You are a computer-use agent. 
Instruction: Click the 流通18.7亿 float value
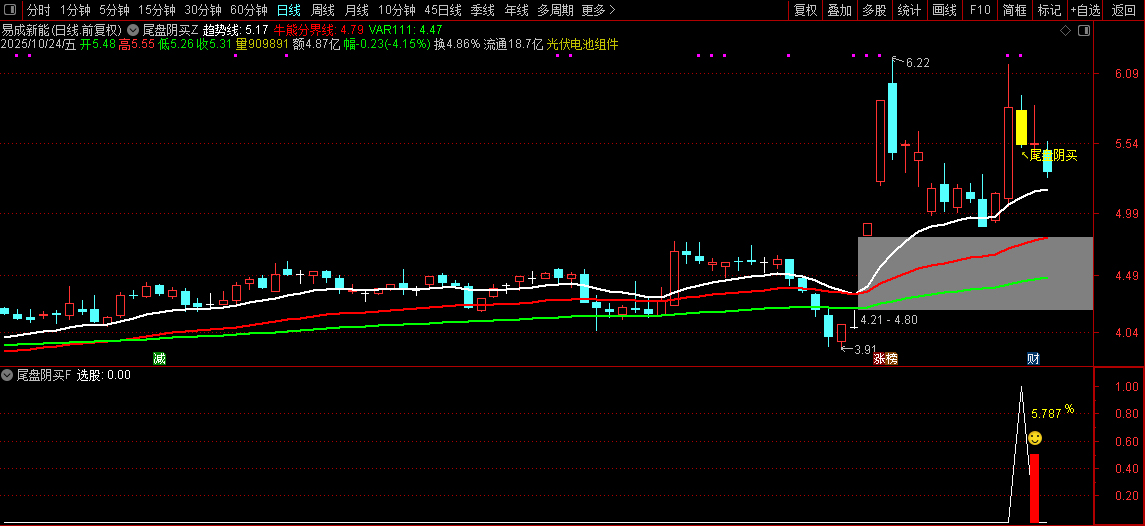pos(513,45)
